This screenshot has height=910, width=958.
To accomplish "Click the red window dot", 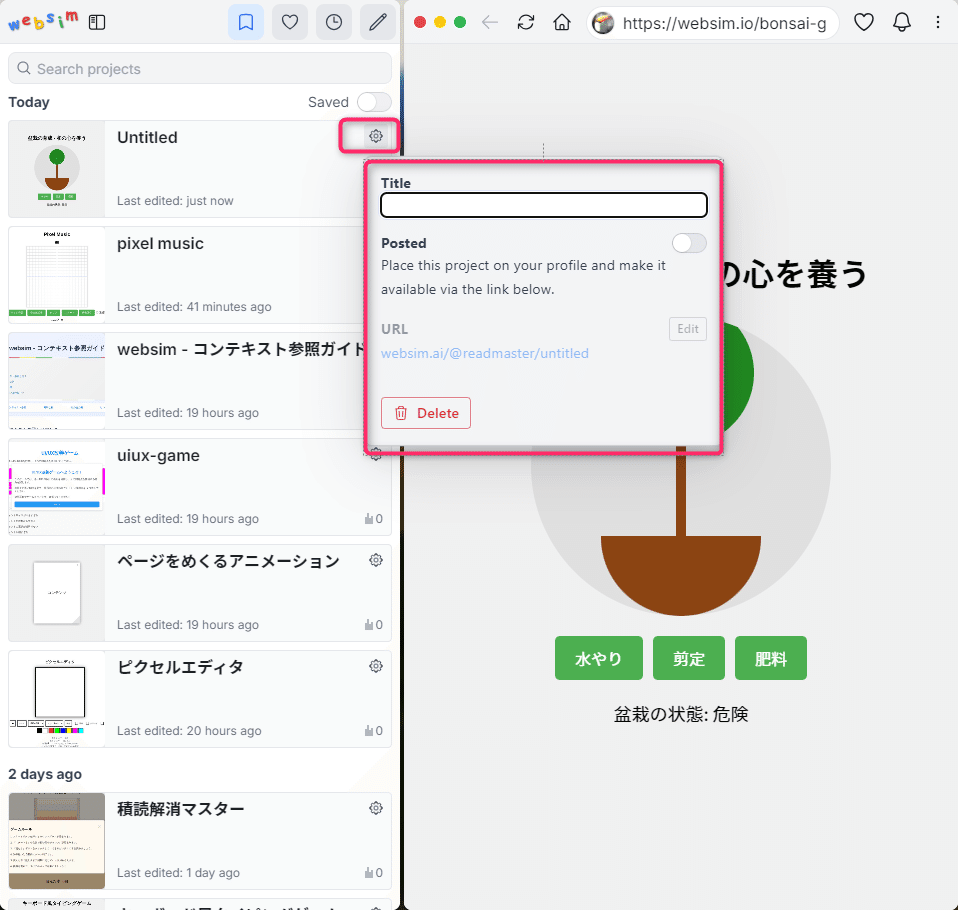I will point(420,23).
